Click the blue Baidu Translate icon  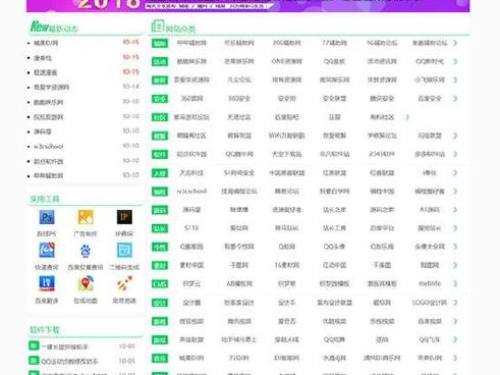47,284
